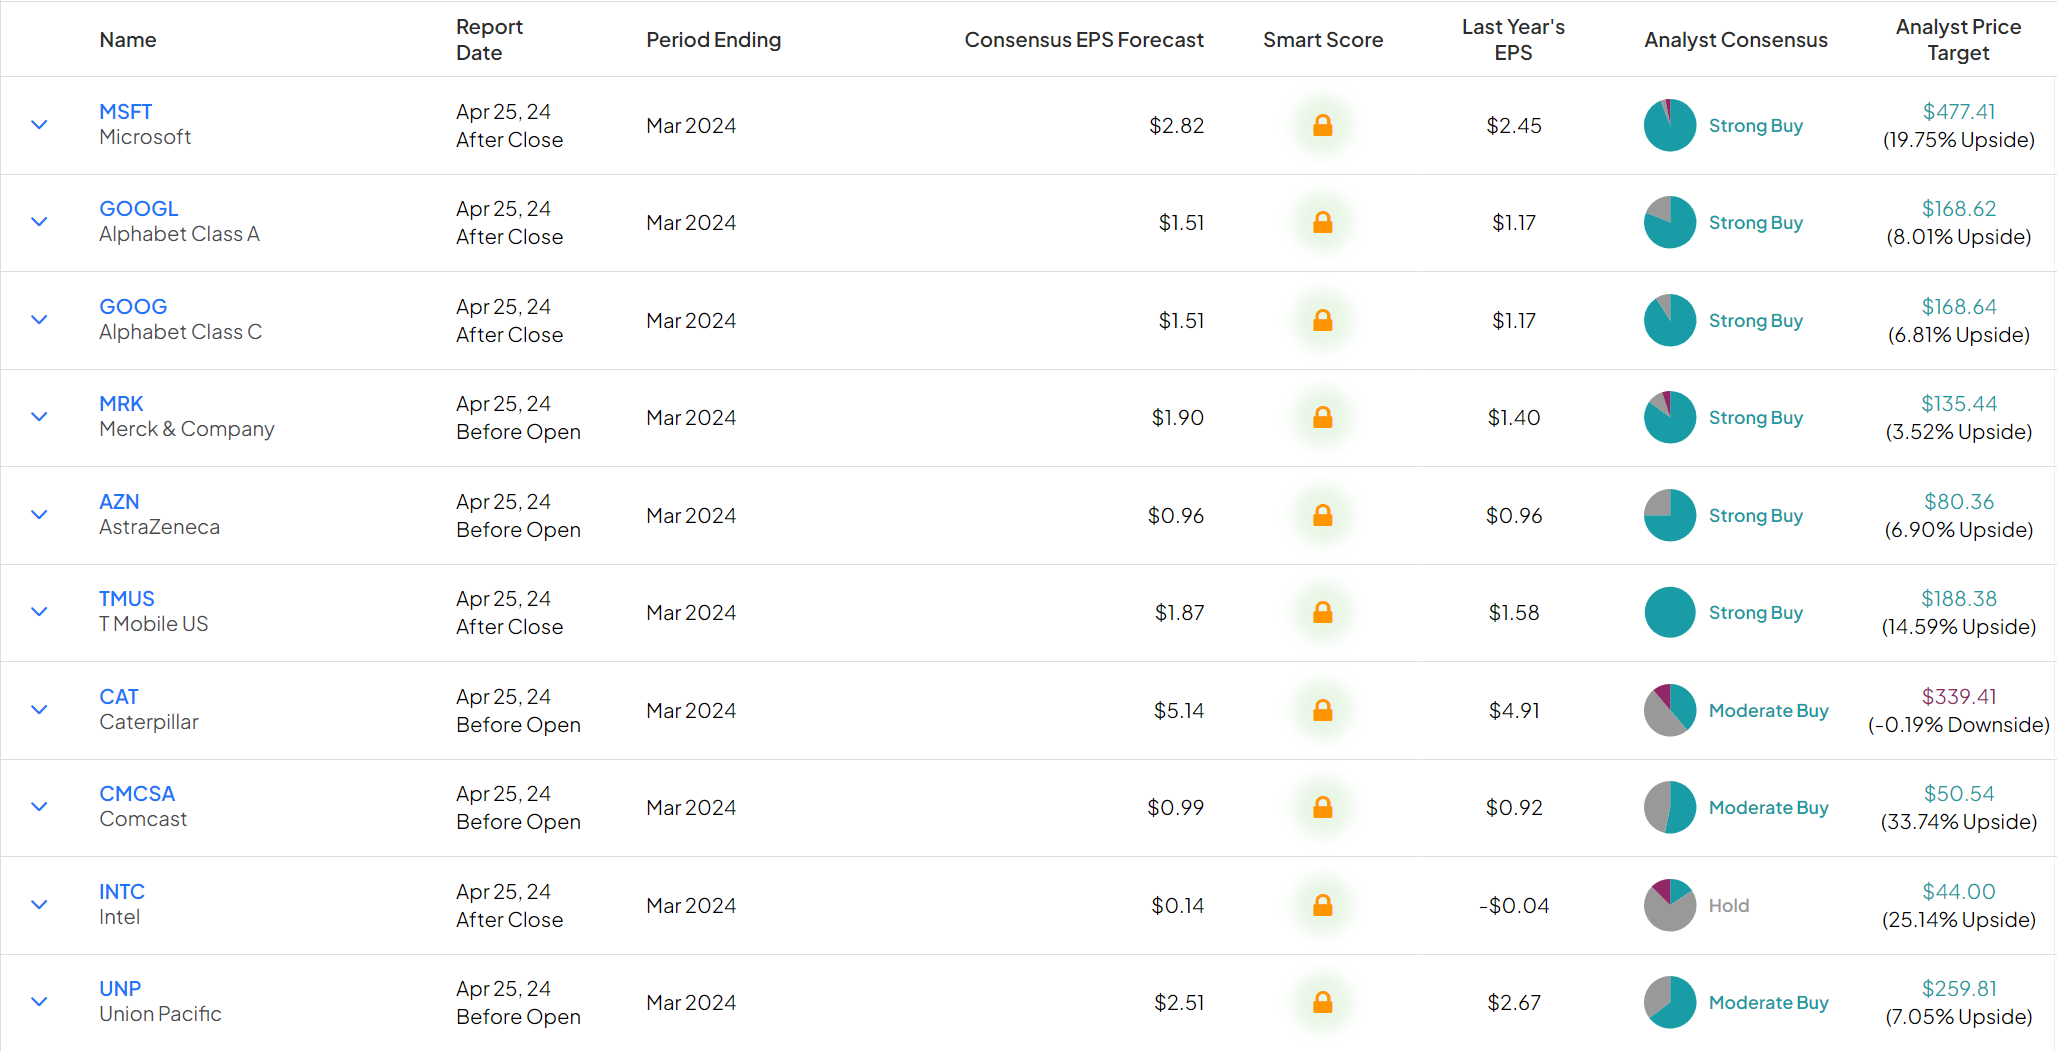2057x1051 pixels.
Task: Click the Smart Score lock for Intel
Action: point(1322,905)
